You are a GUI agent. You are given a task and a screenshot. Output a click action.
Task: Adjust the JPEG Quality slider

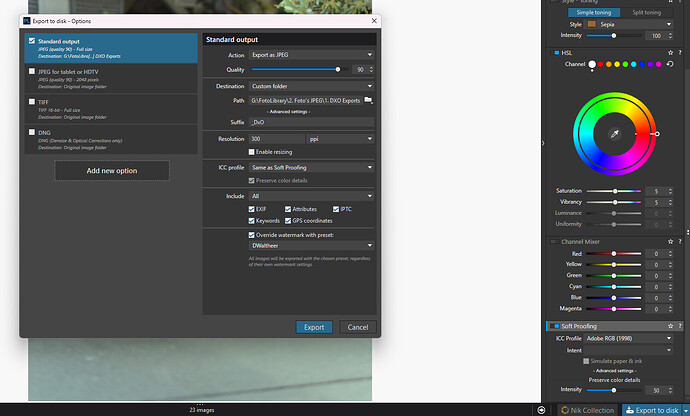(x=299, y=70)
